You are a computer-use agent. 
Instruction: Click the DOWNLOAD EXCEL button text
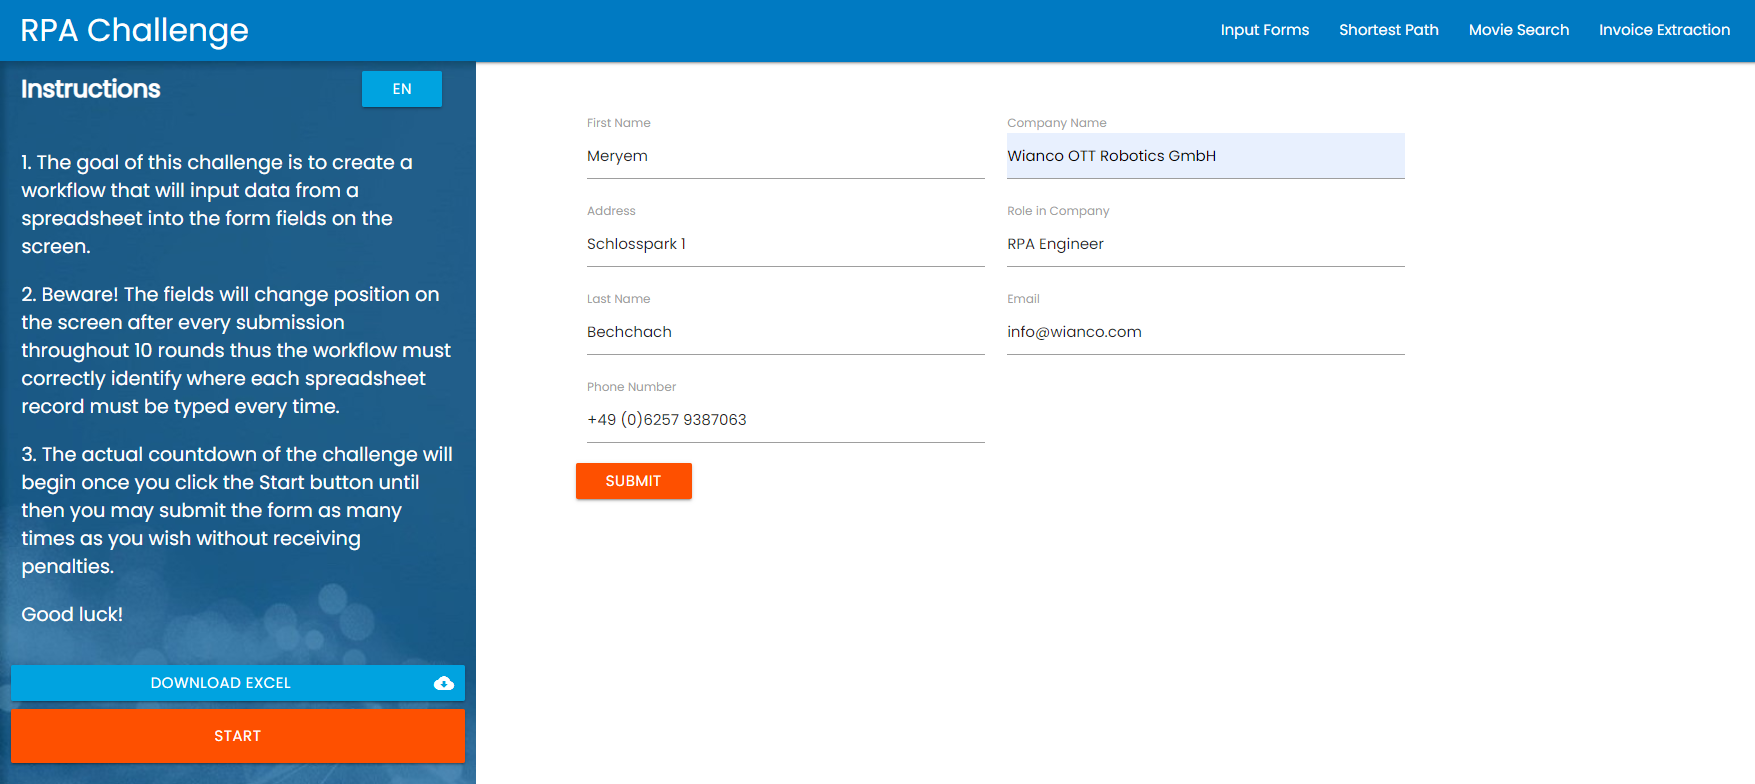click(x=220, y=683)
